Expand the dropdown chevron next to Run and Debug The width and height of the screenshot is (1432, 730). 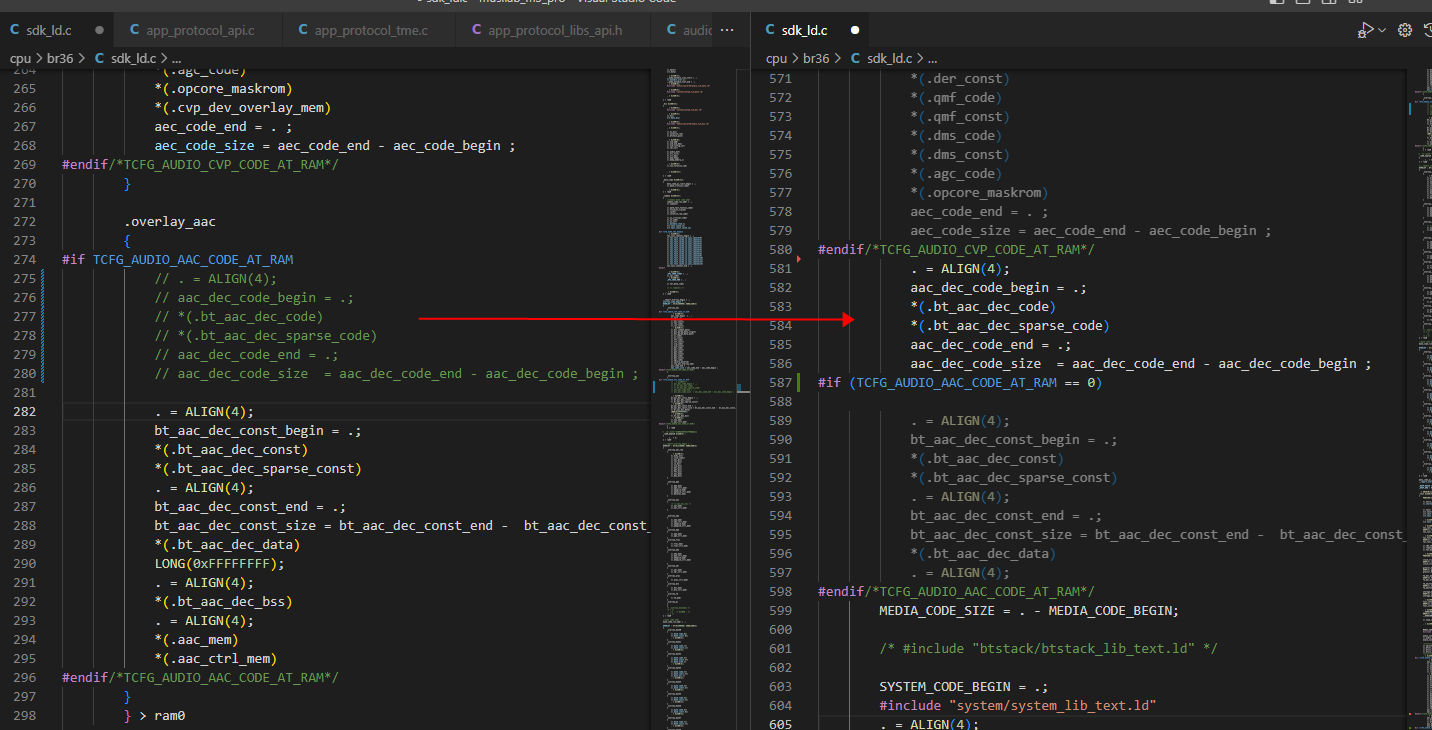[x=1382, y=30]
